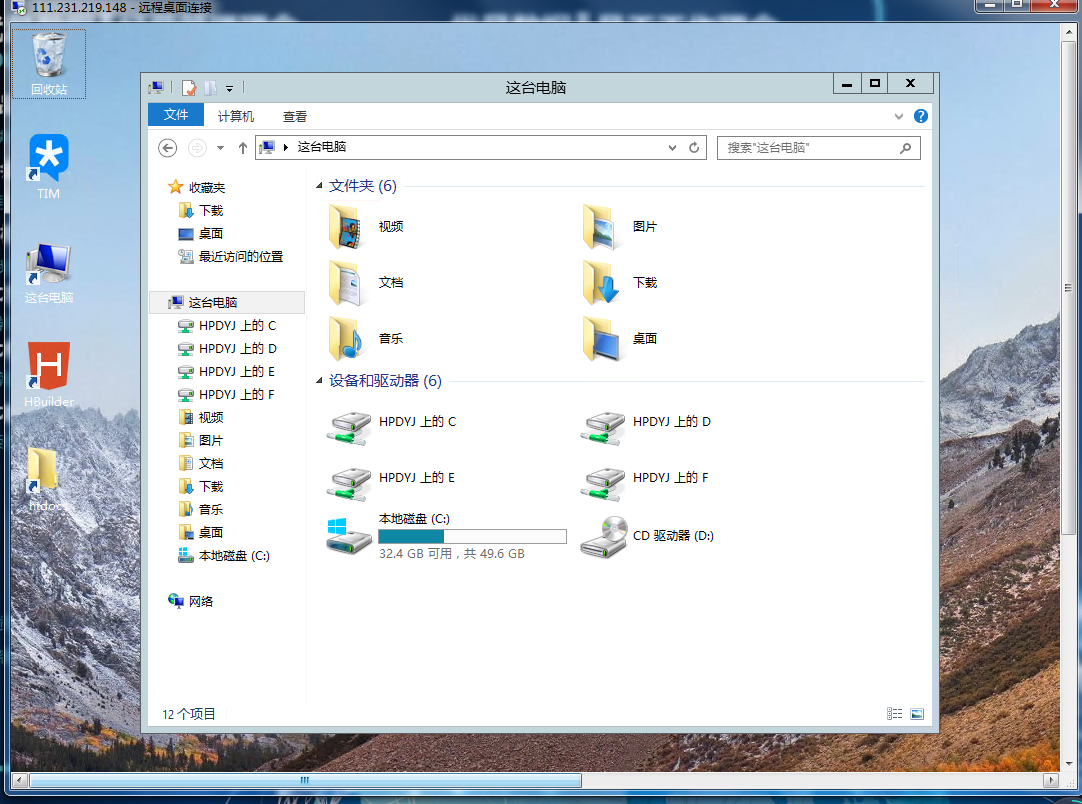Select drive HPDYJ 上的 C in main pane
The width and height of the screenshot is (1082, 804).
tap(391, 426)
